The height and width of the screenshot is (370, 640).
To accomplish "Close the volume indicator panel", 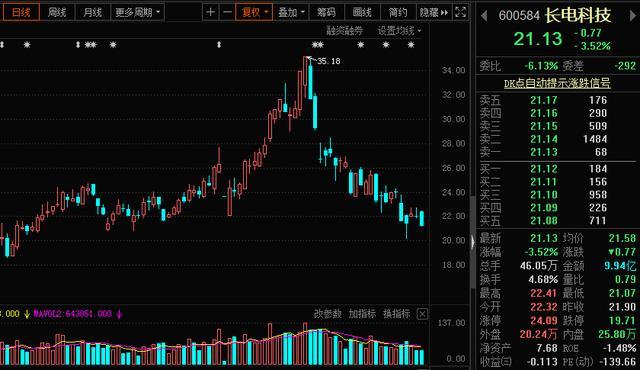I will click(422, 314).
